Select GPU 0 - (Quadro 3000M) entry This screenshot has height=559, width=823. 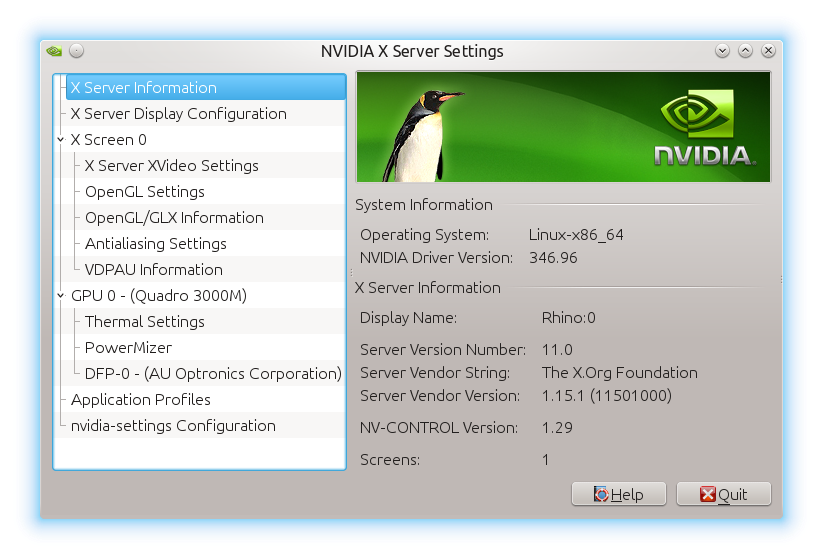click(x=159, y=296)
